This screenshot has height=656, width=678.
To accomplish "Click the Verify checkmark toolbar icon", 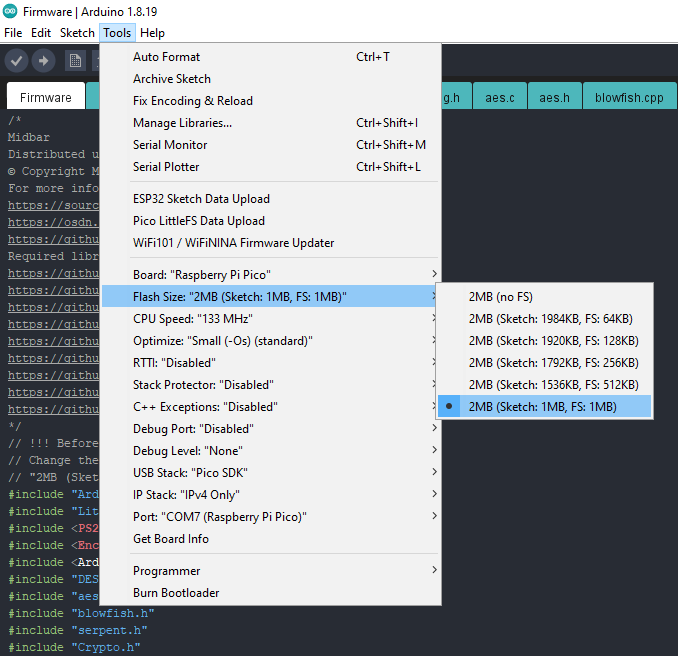I will [16, 61].
